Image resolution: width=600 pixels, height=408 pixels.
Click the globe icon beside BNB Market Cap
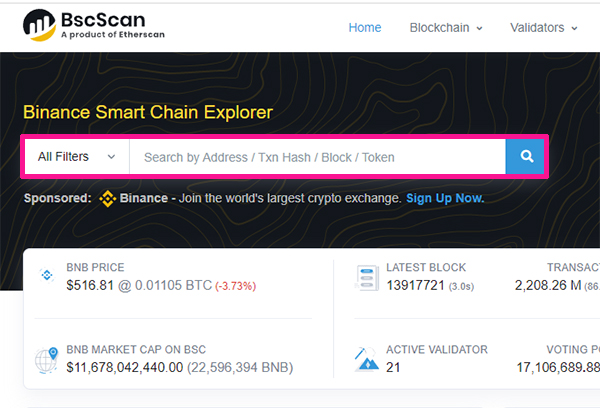click(x=46, y=360)
